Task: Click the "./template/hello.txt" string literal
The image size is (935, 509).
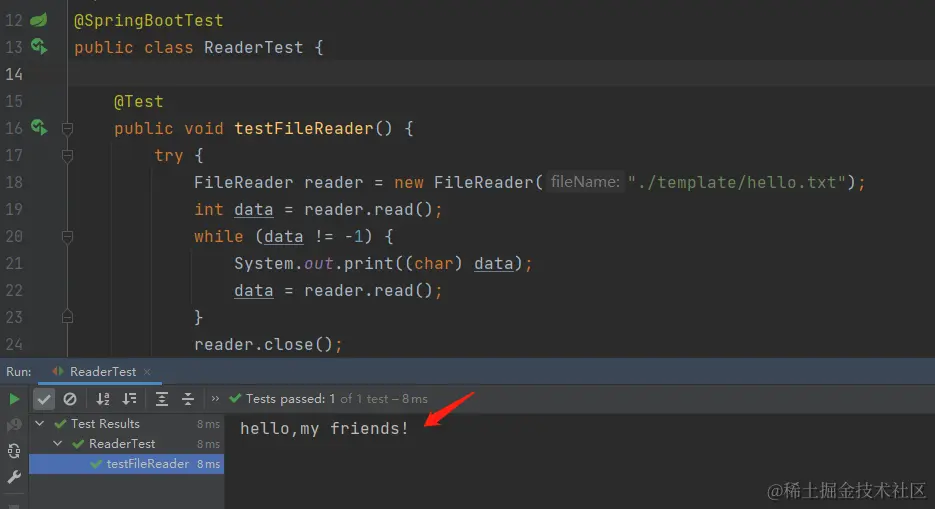Action: (x=737, y=182)
